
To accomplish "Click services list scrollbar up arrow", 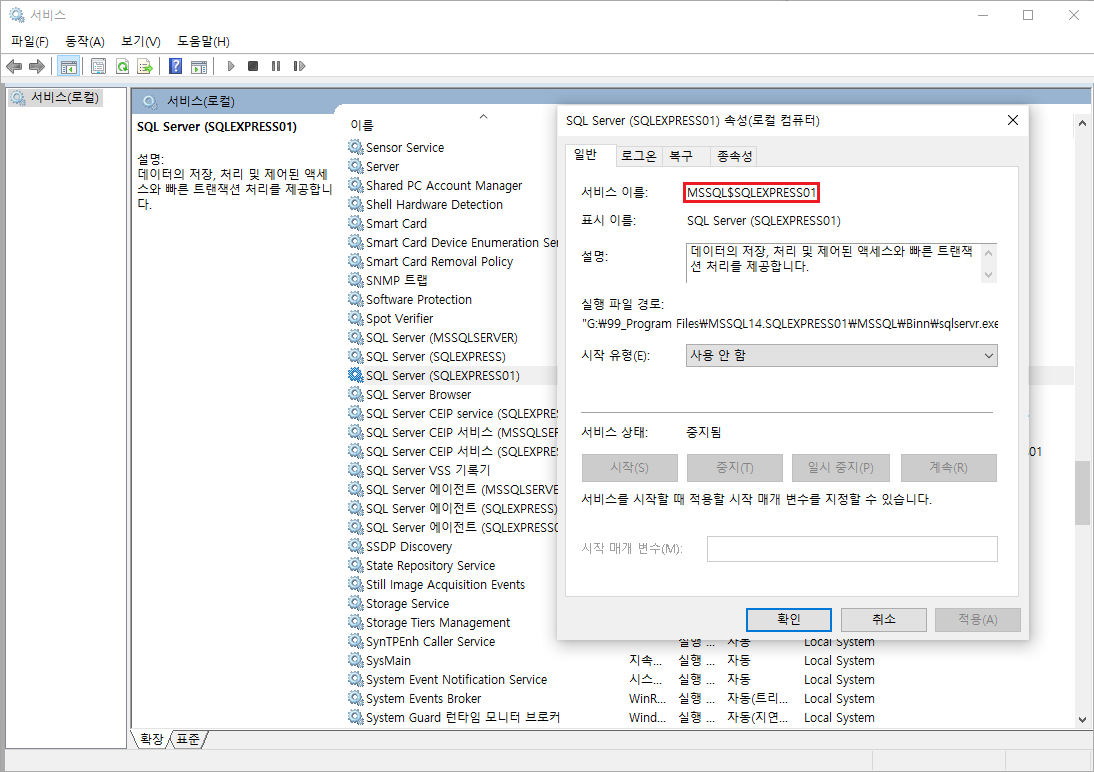I will pyautogui.click(x=1082, y=123).
